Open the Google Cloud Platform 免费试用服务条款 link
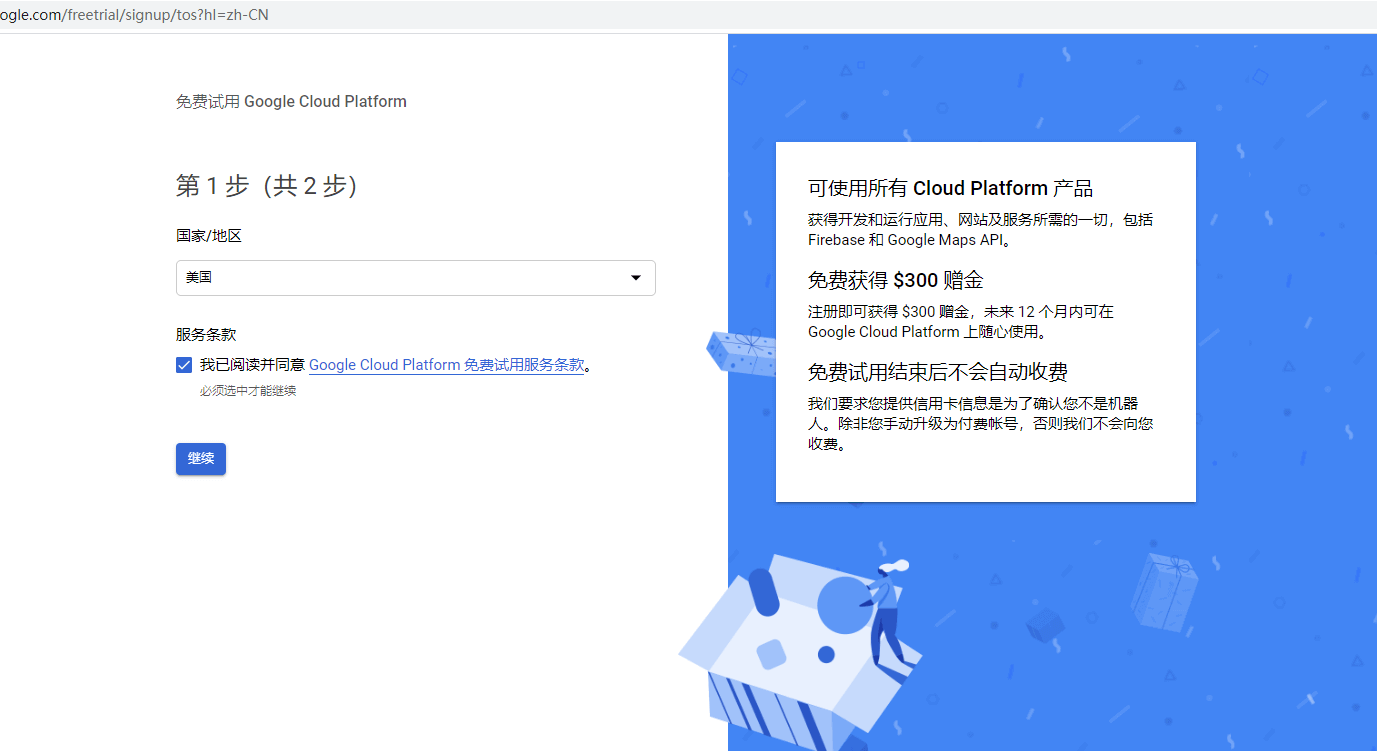 pos(446,365)
